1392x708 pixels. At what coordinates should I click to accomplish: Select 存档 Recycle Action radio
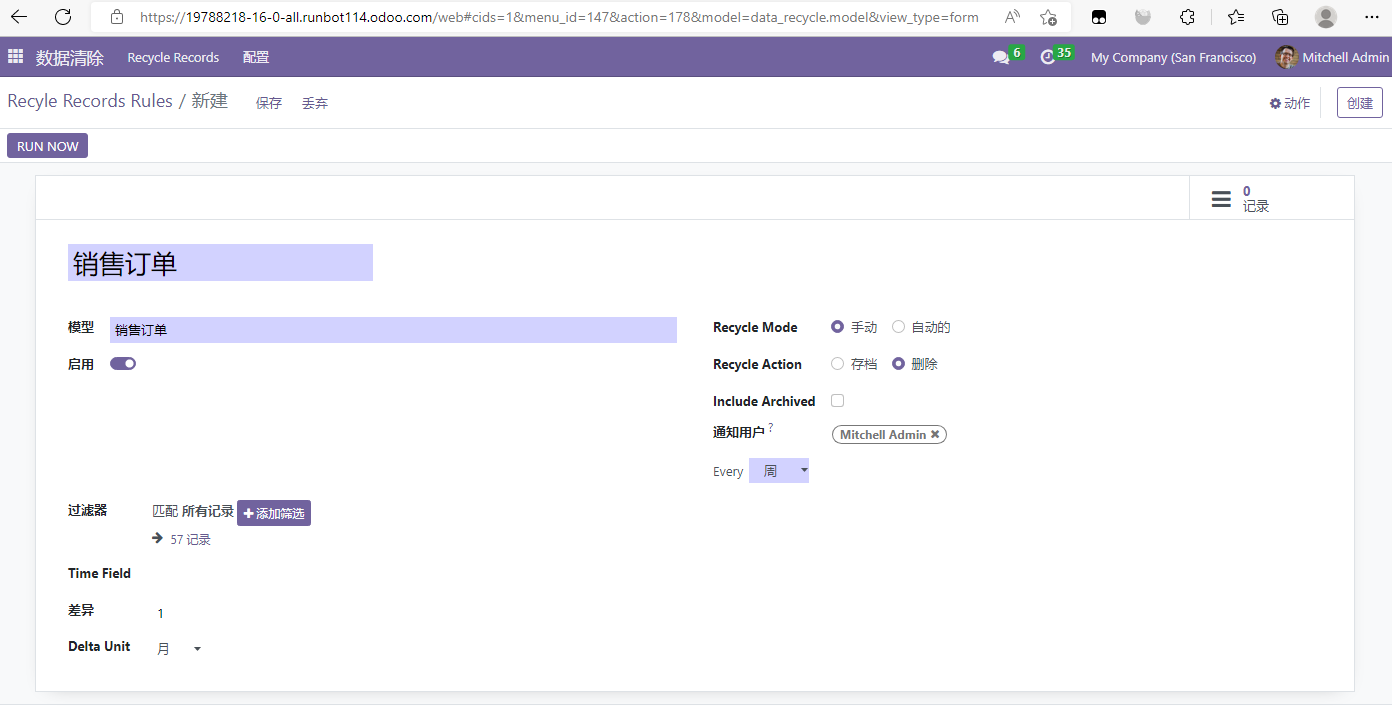838,364
